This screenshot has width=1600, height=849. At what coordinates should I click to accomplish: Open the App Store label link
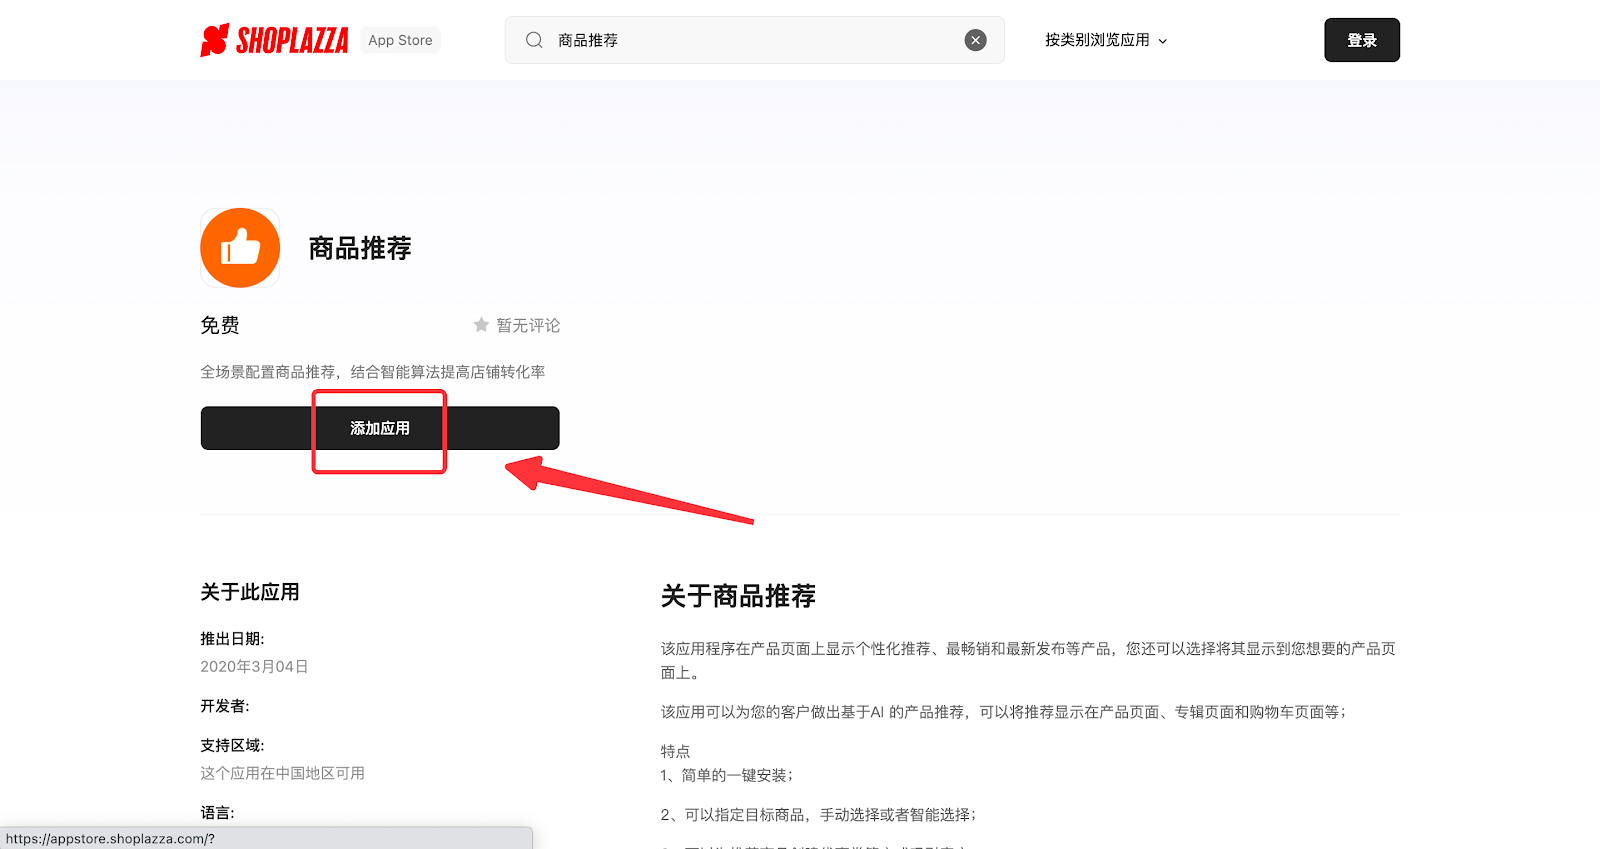[400, 40]
